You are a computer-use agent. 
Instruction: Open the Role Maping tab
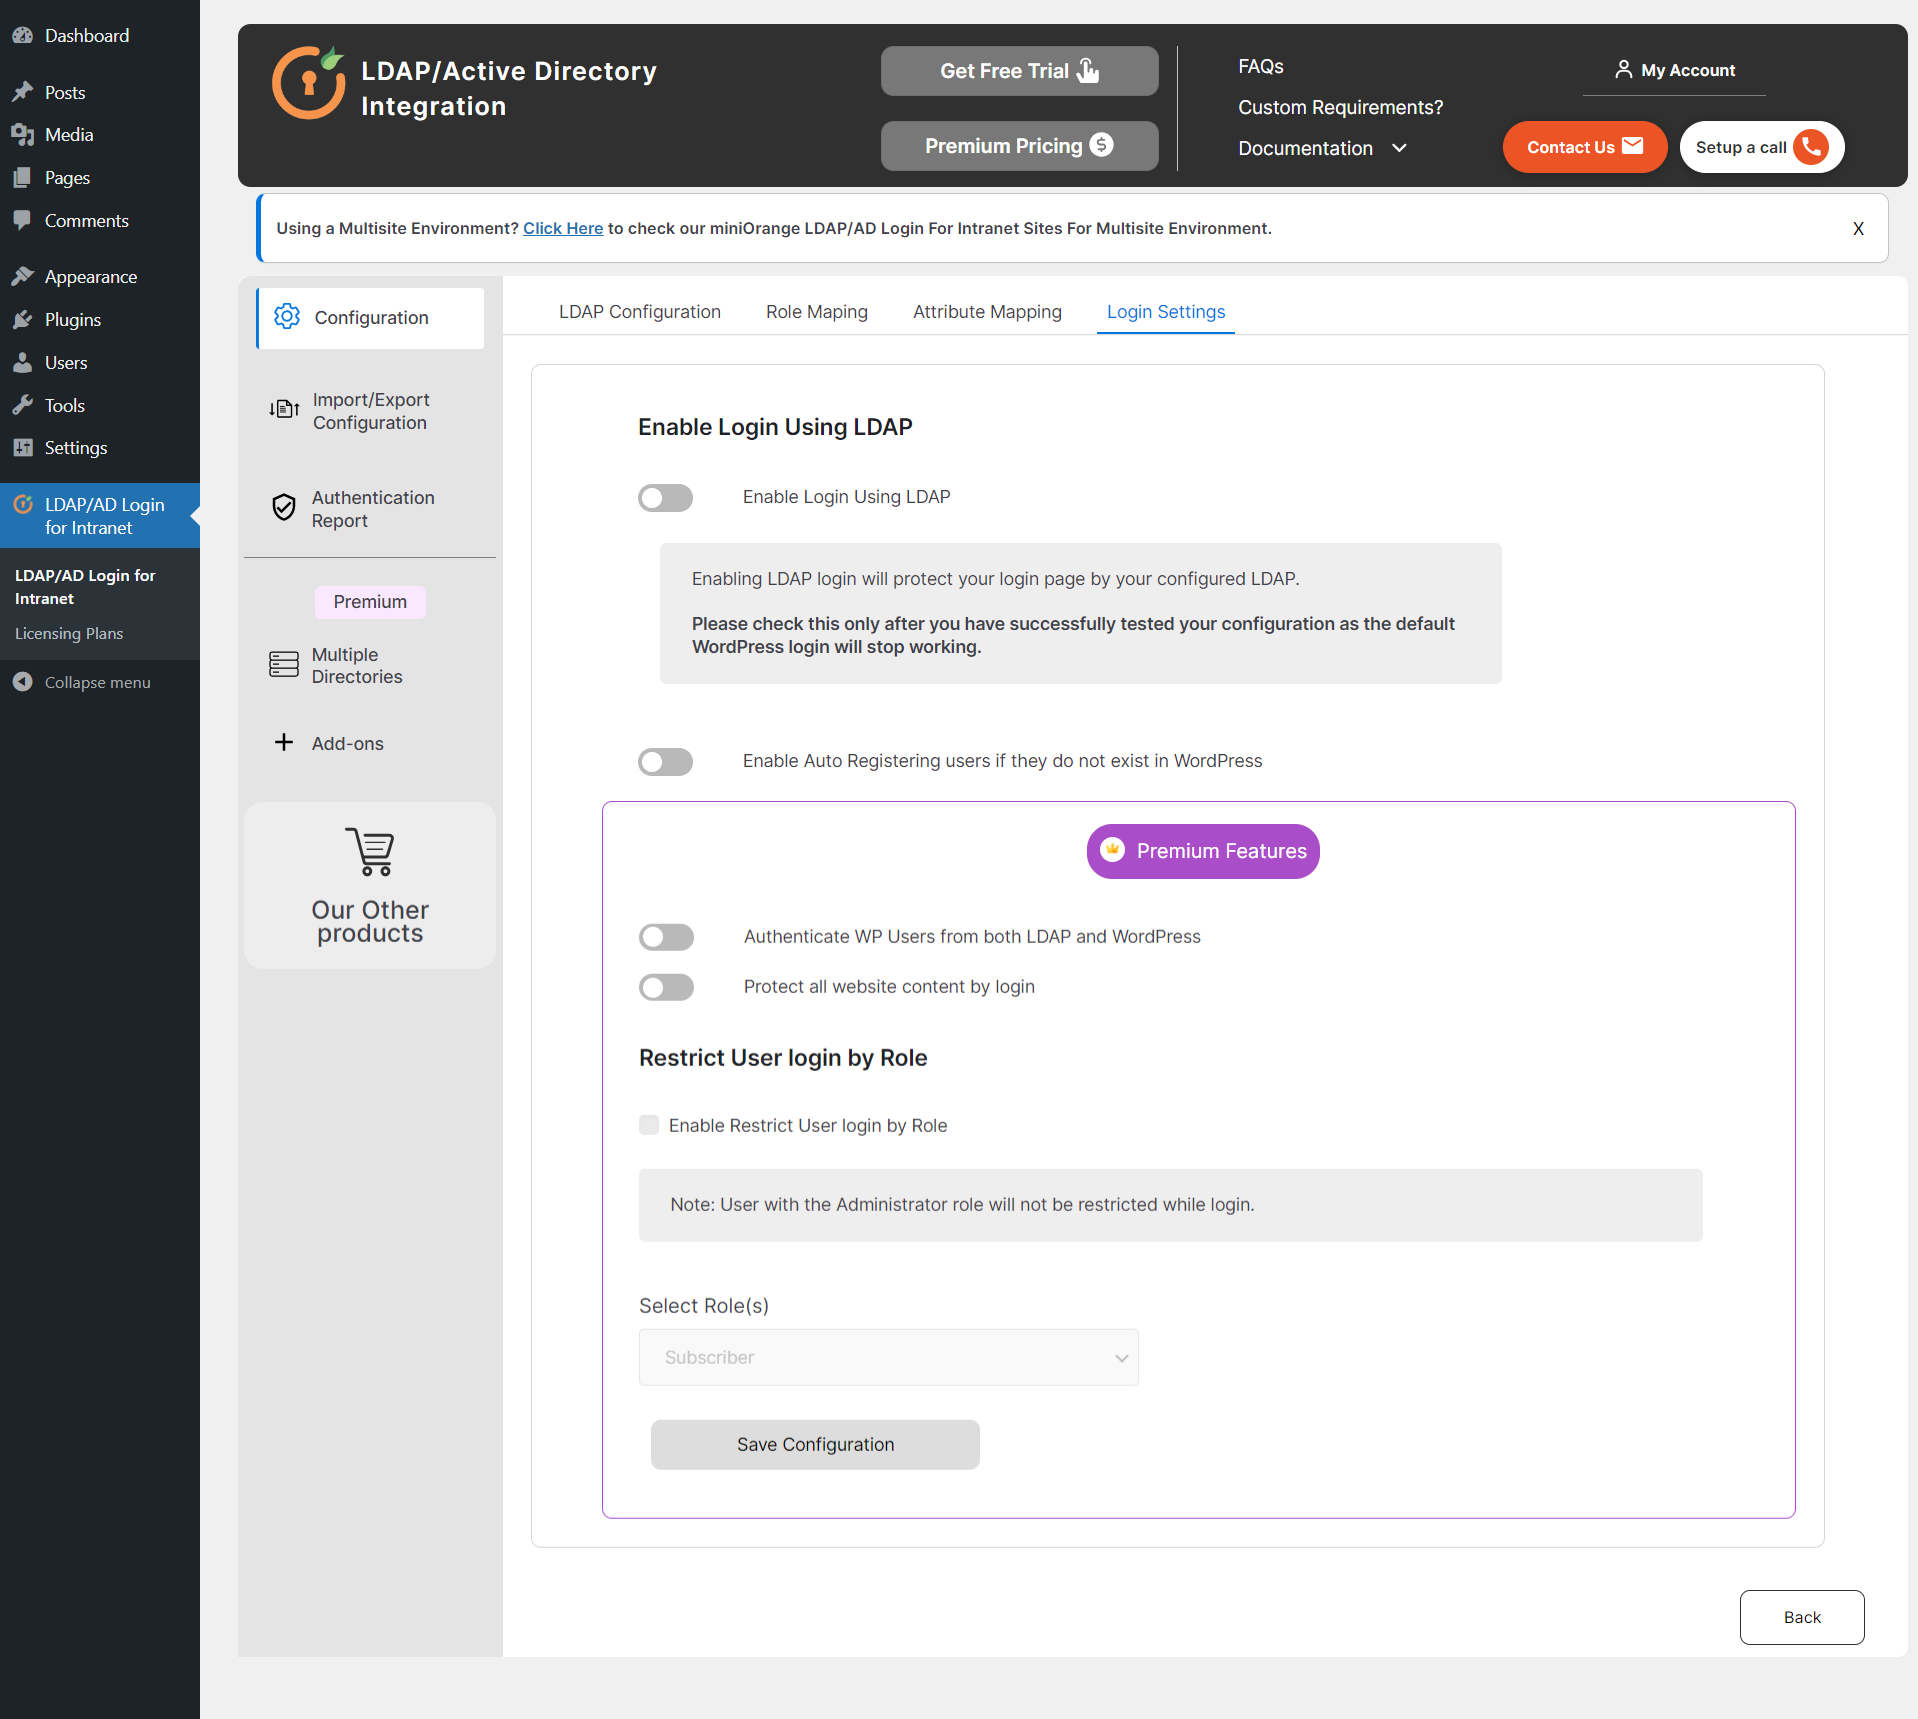click(x=817, y=312)
